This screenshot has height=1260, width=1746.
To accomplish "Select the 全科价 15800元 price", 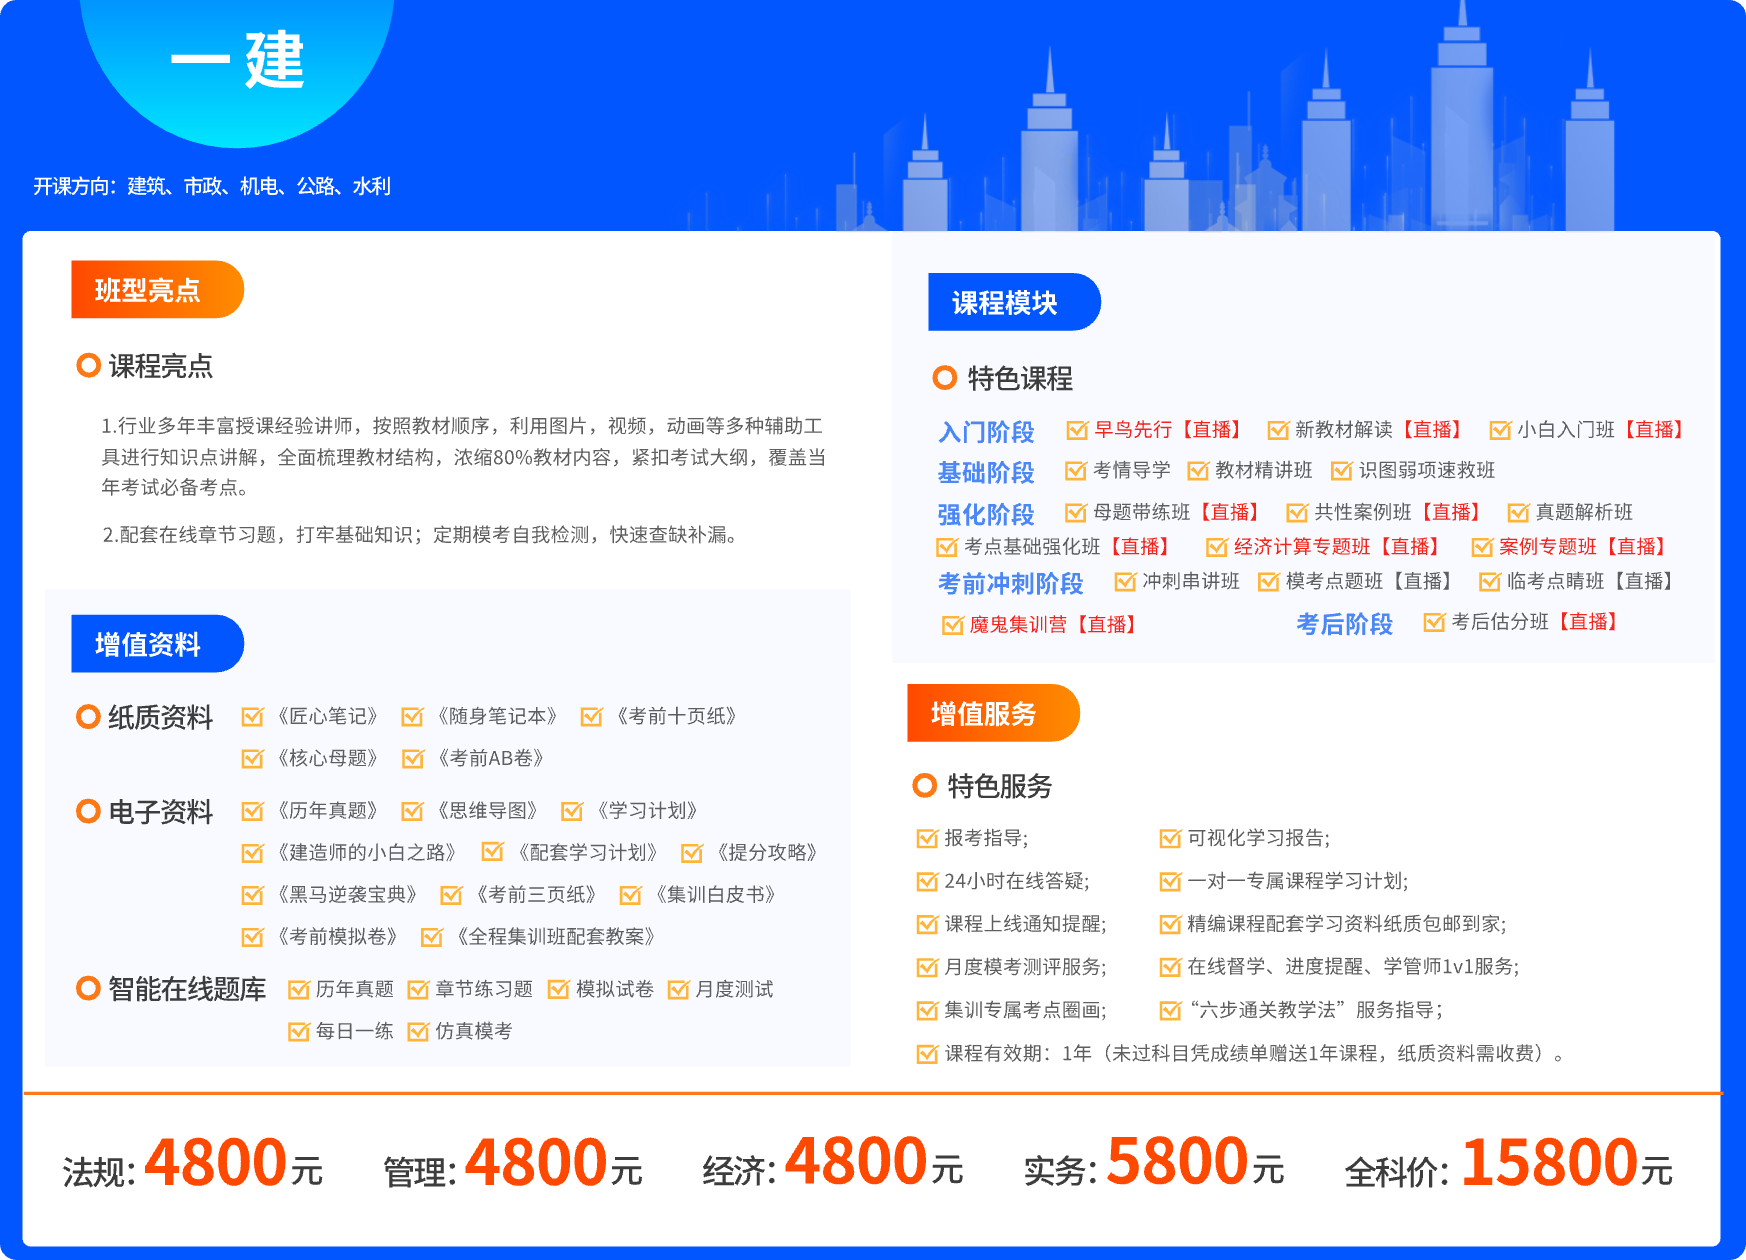I will pyautogui.click(x=1508, y=1165).
